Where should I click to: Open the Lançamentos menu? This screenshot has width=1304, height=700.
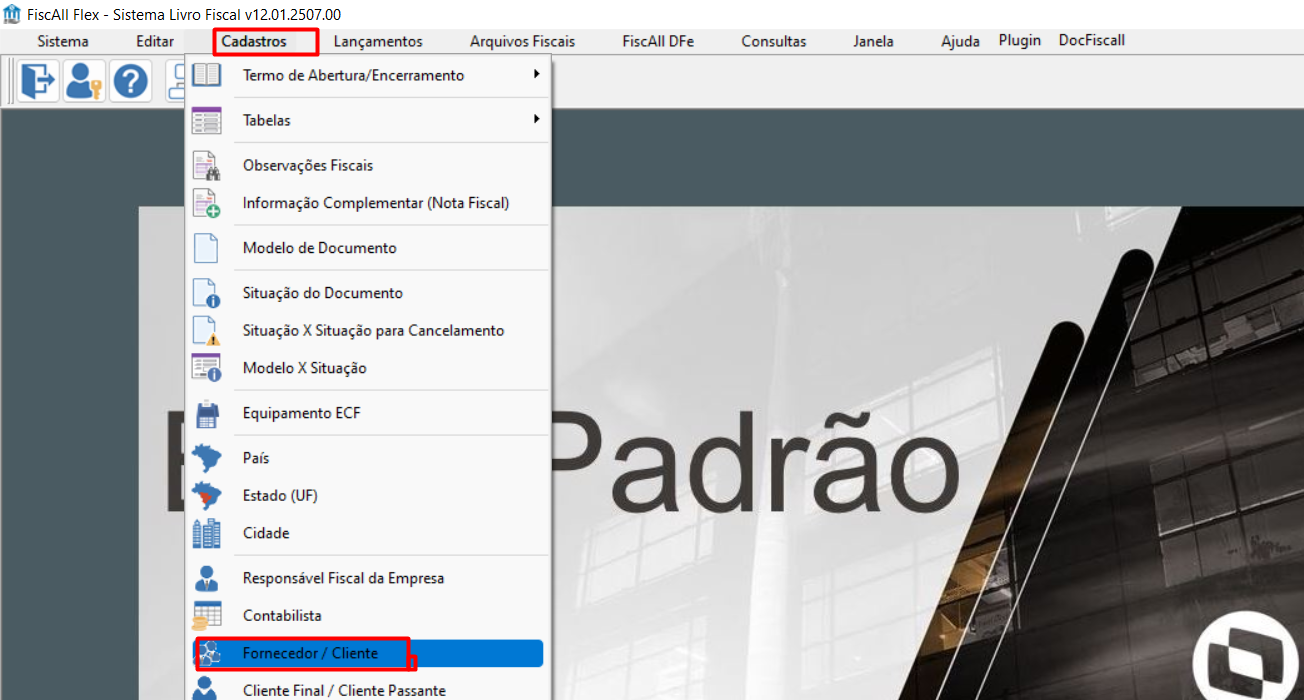378,41
